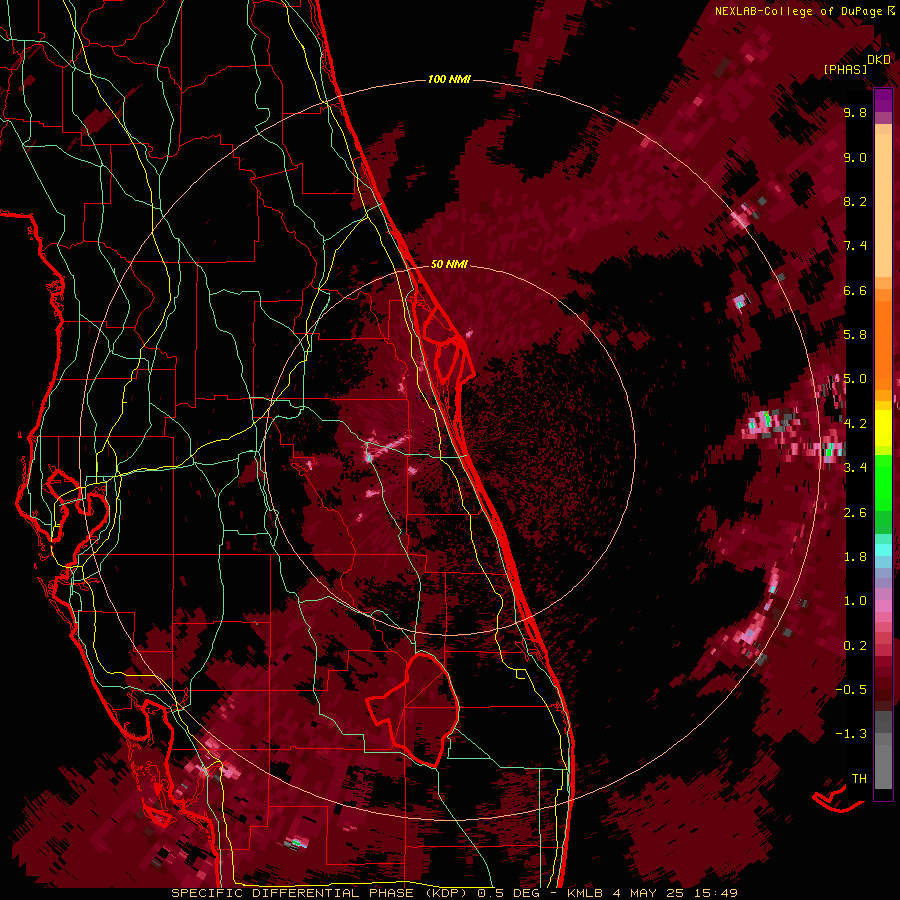Click the 1.8 scale value

[855, 557]
